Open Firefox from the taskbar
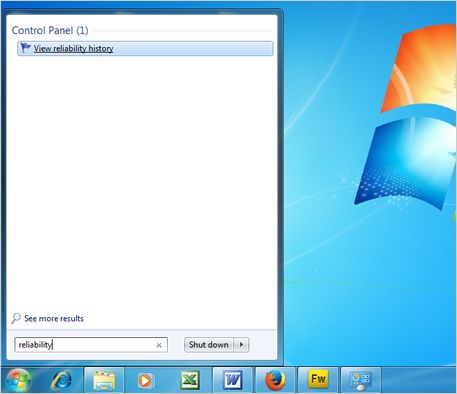The width and height of the screenshot is (457, 394). (x=275, y=380)
